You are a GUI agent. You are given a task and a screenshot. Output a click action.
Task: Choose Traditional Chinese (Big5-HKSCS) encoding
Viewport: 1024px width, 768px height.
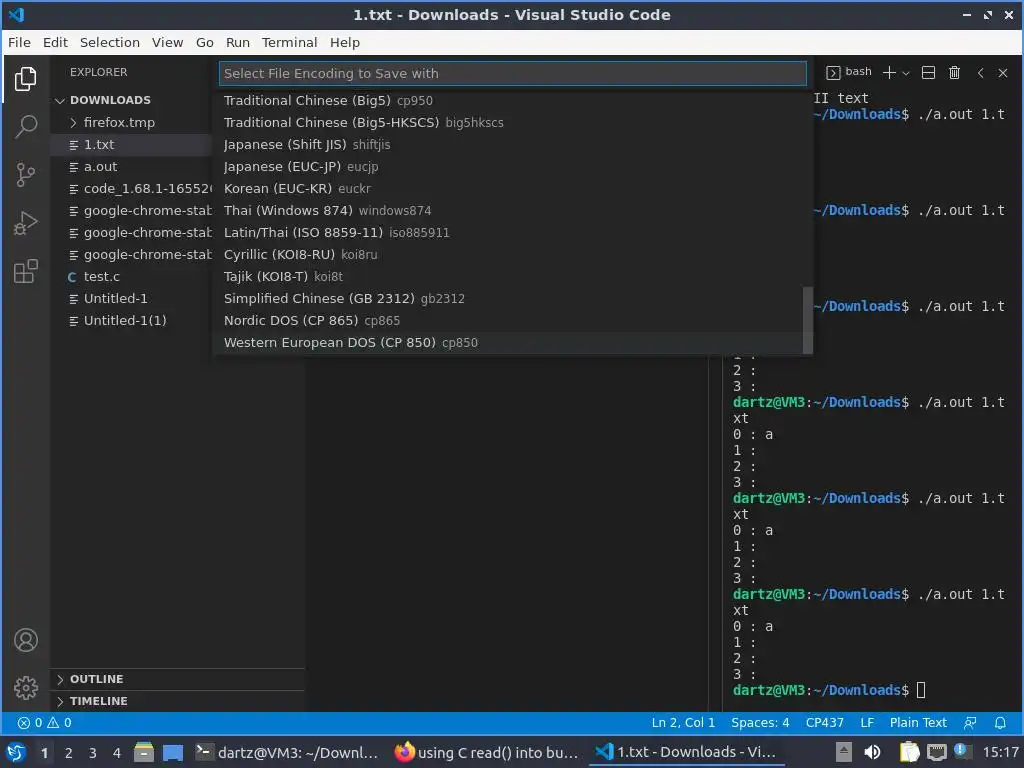[508, 123]
